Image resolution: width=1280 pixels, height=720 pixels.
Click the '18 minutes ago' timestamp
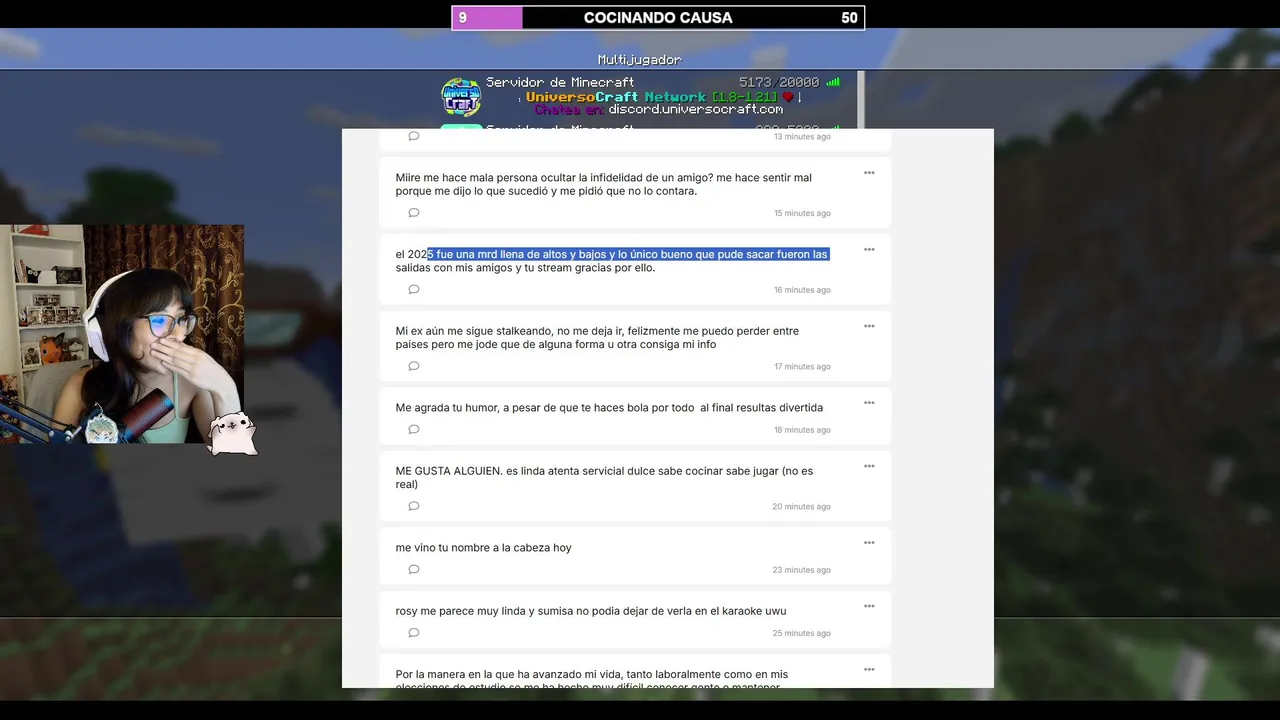(802, 430)
